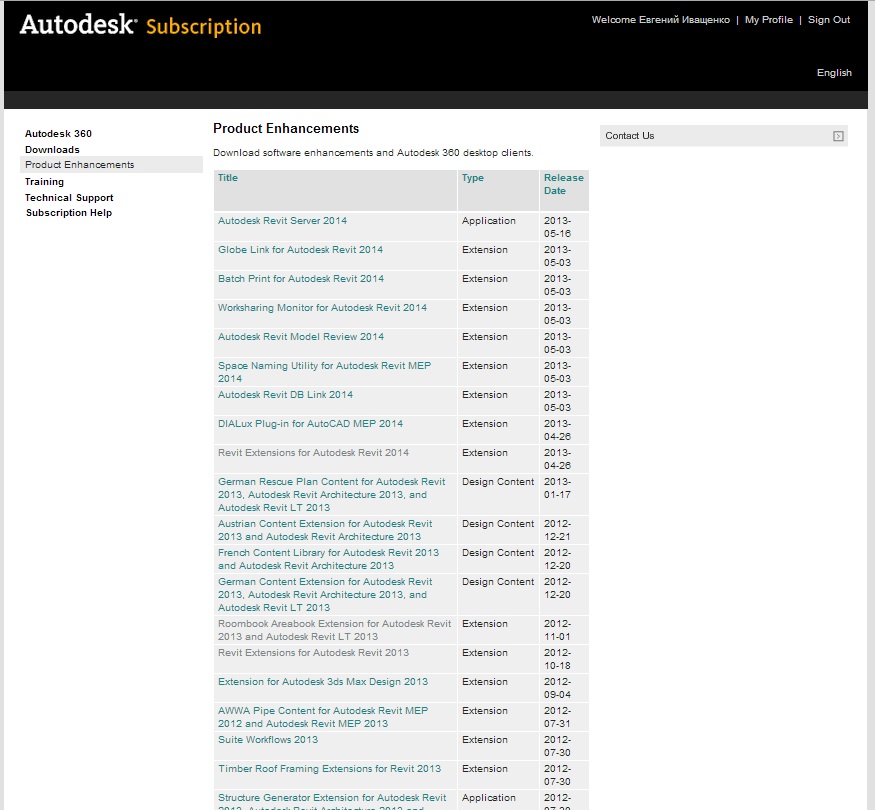875x810 pixels.
Task: Click release date 2012-09-04
Action: tap(557, 688)
